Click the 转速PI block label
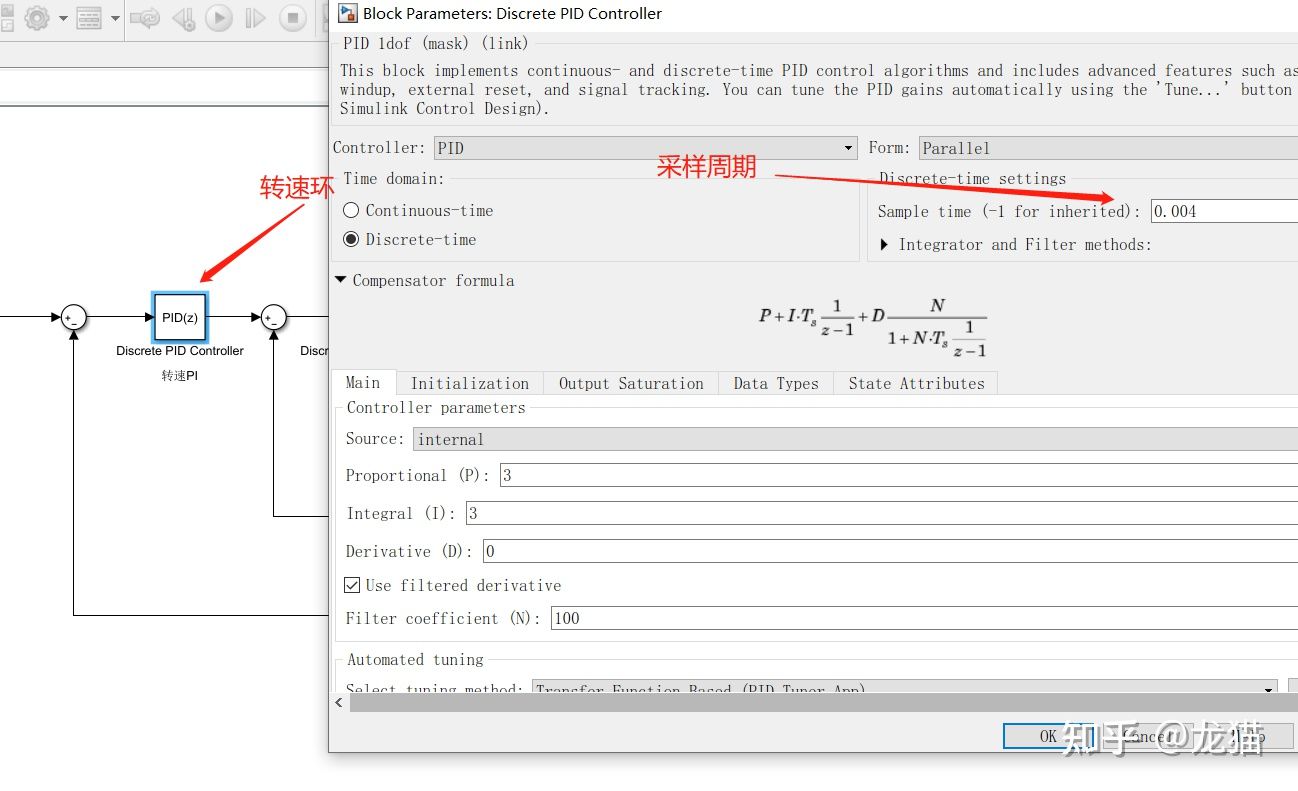This screenshot has height=791, width=1298. (180, 376)
